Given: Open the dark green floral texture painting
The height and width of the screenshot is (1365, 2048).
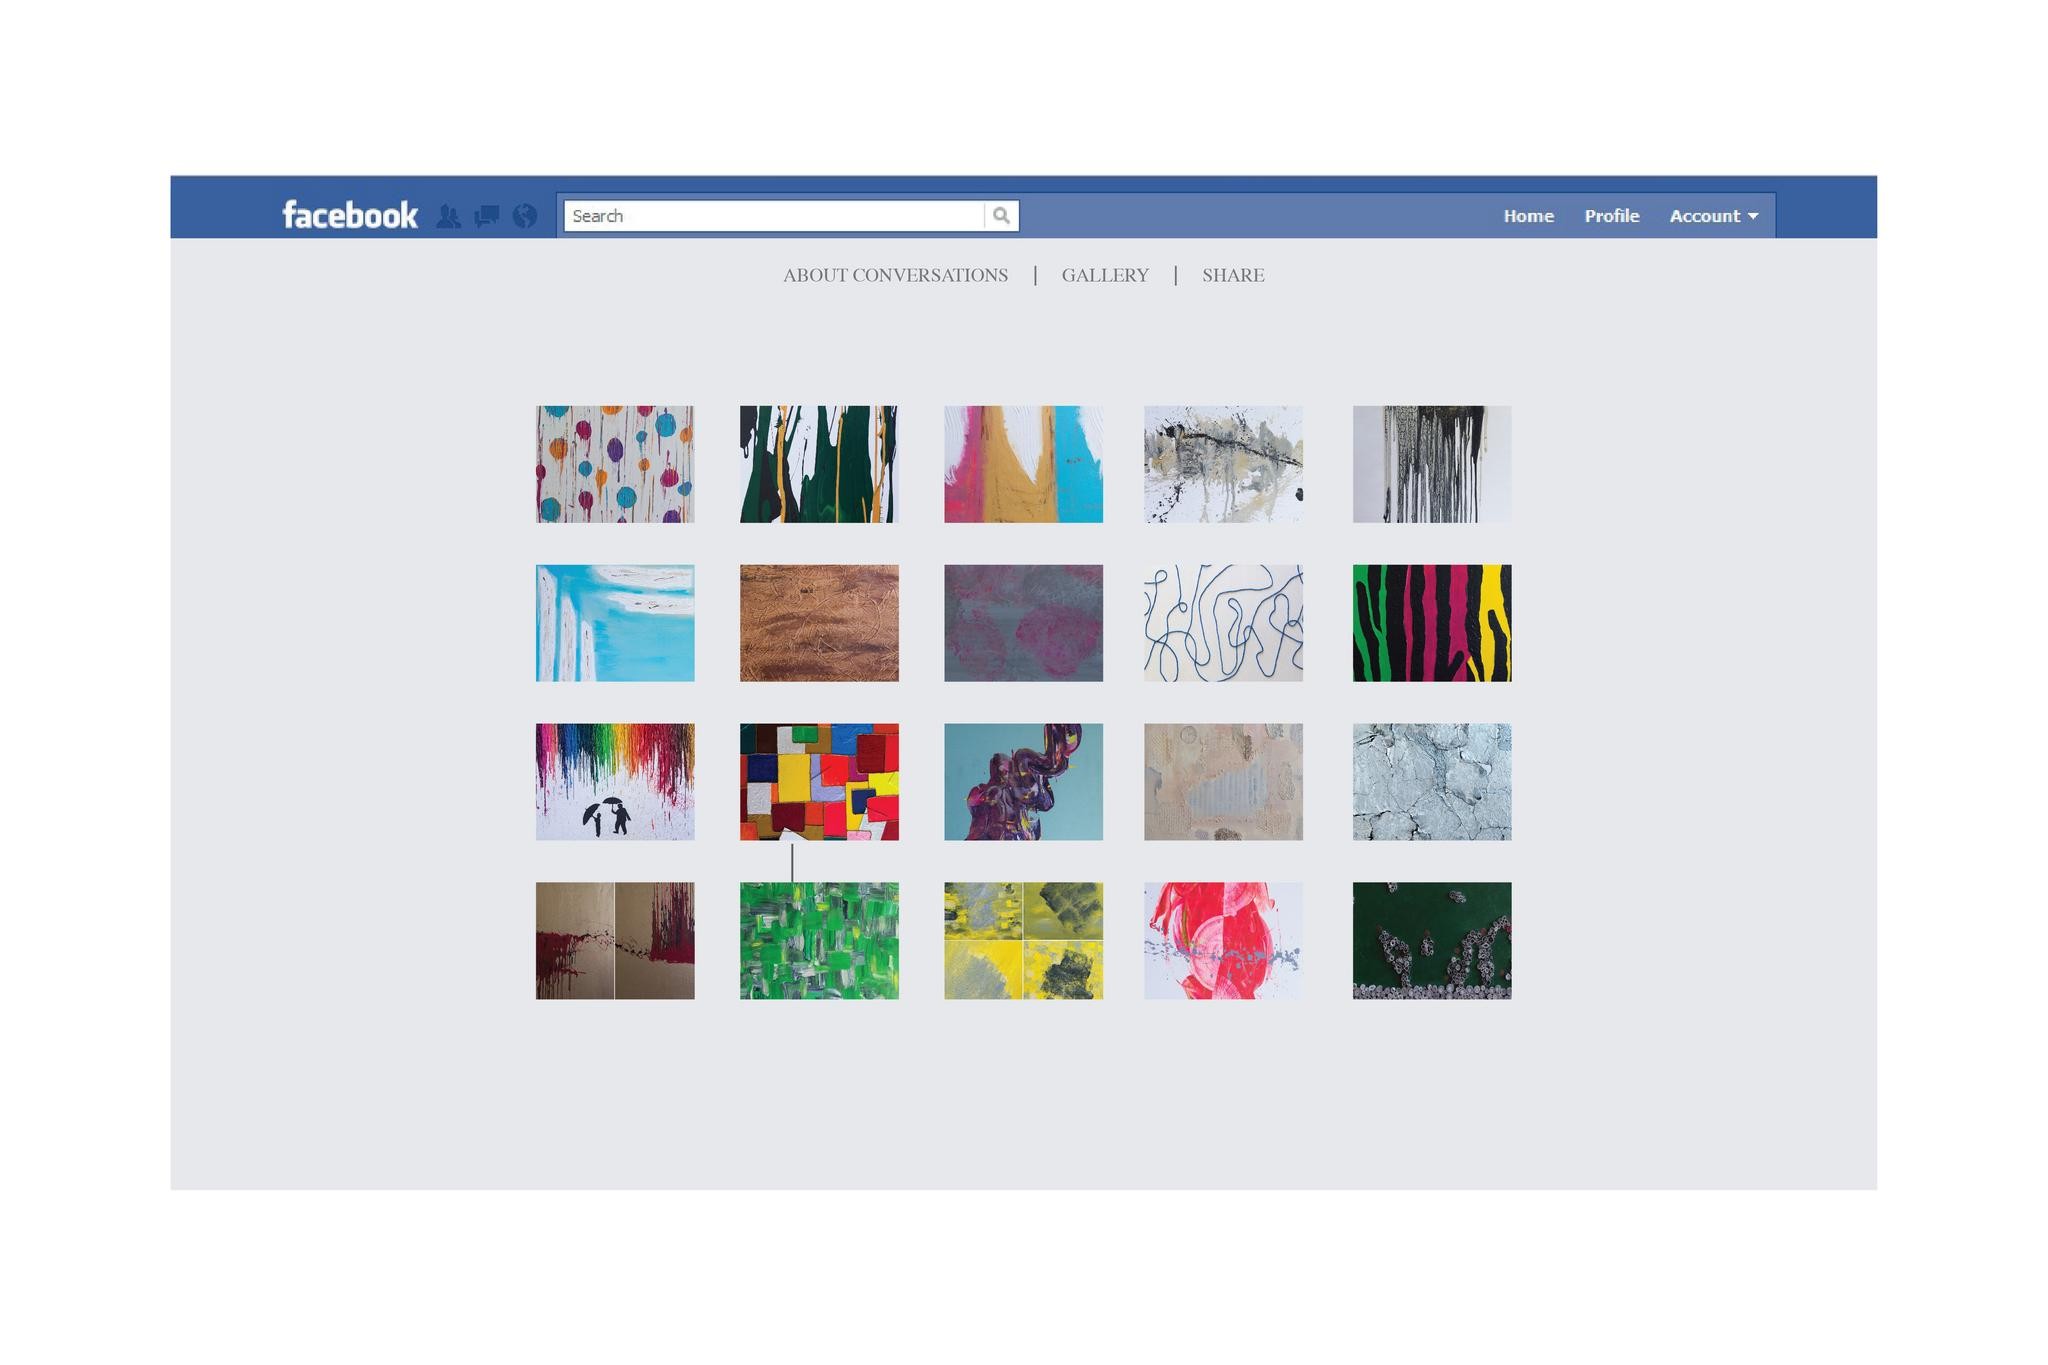Looking at the screenshot, I should pyautogui.click(x=1432, y=941).
